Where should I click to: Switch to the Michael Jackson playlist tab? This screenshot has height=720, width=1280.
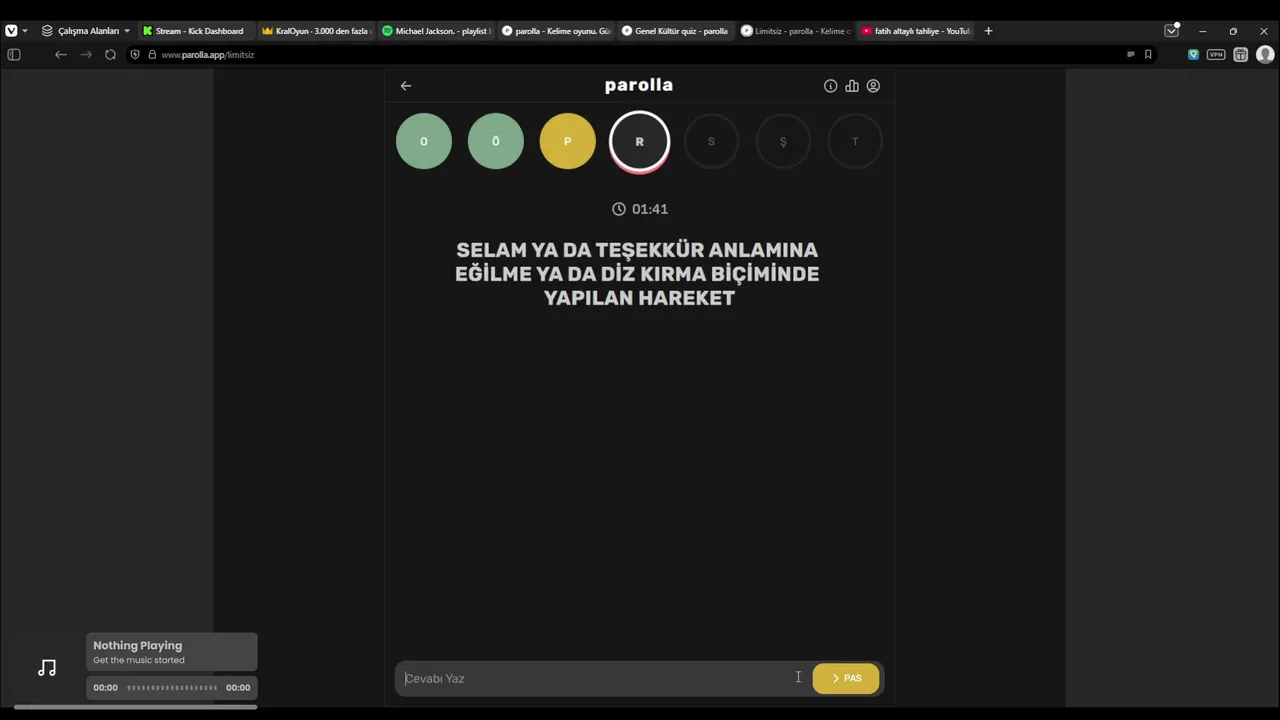click(x=435, y=31)
